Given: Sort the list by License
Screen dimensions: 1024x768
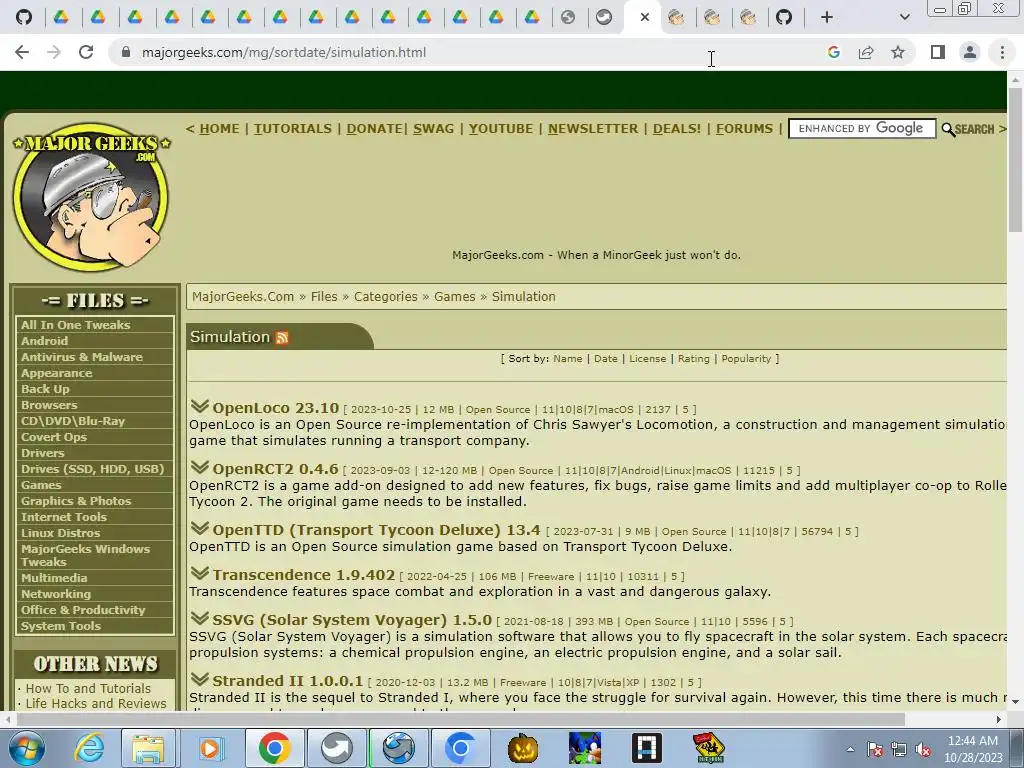Looking at the screenshot, I should coord(647,359).
